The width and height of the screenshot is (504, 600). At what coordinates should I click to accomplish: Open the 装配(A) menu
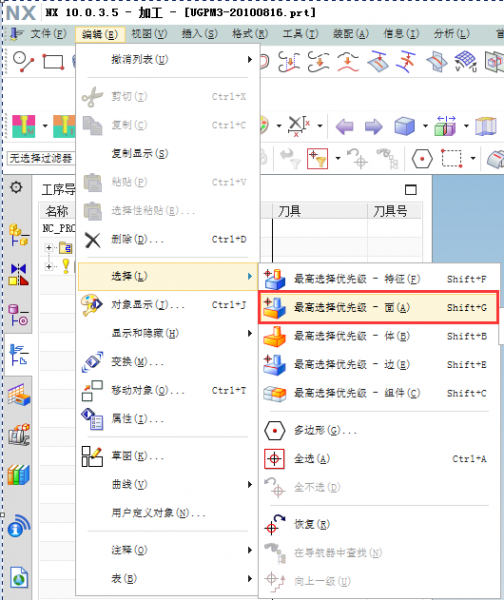[351, 34]
